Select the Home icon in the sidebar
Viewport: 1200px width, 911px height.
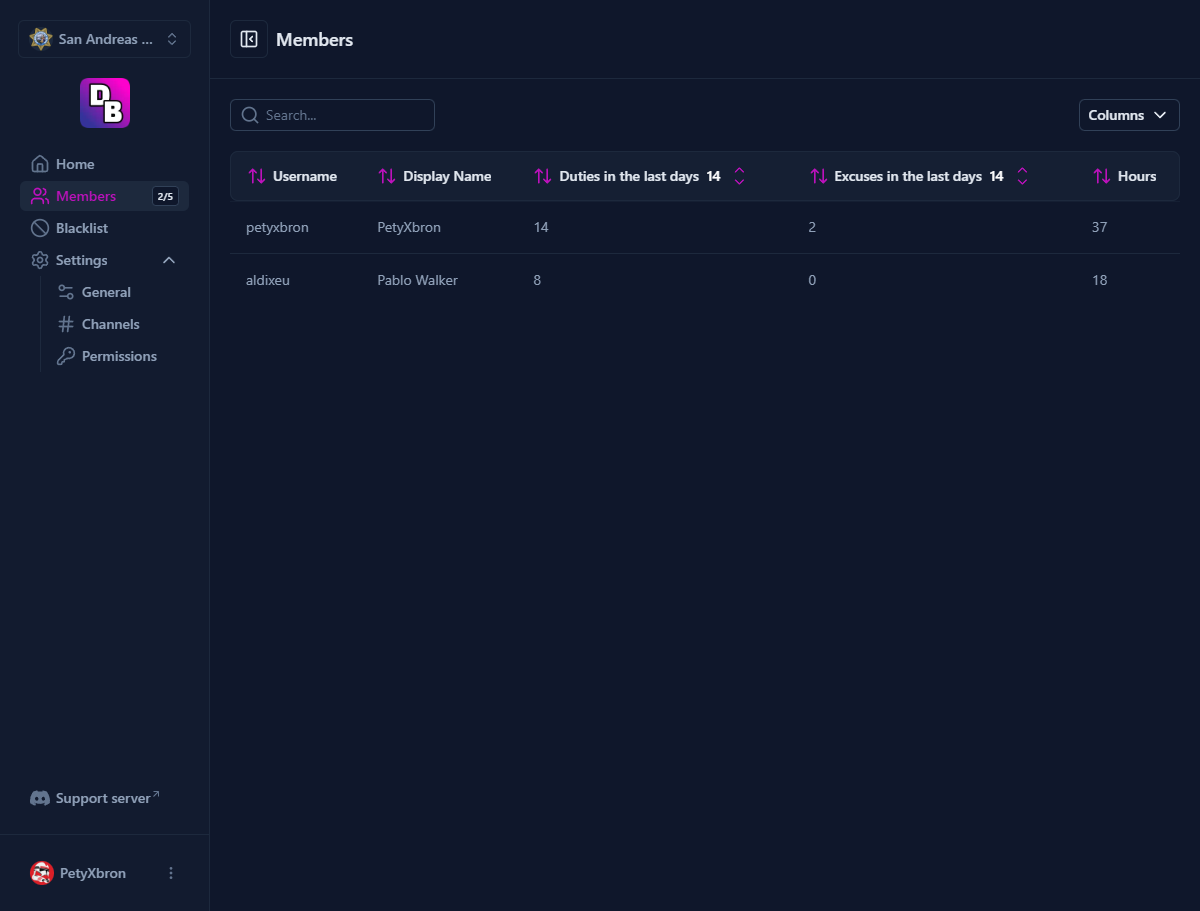click(40, 163)
